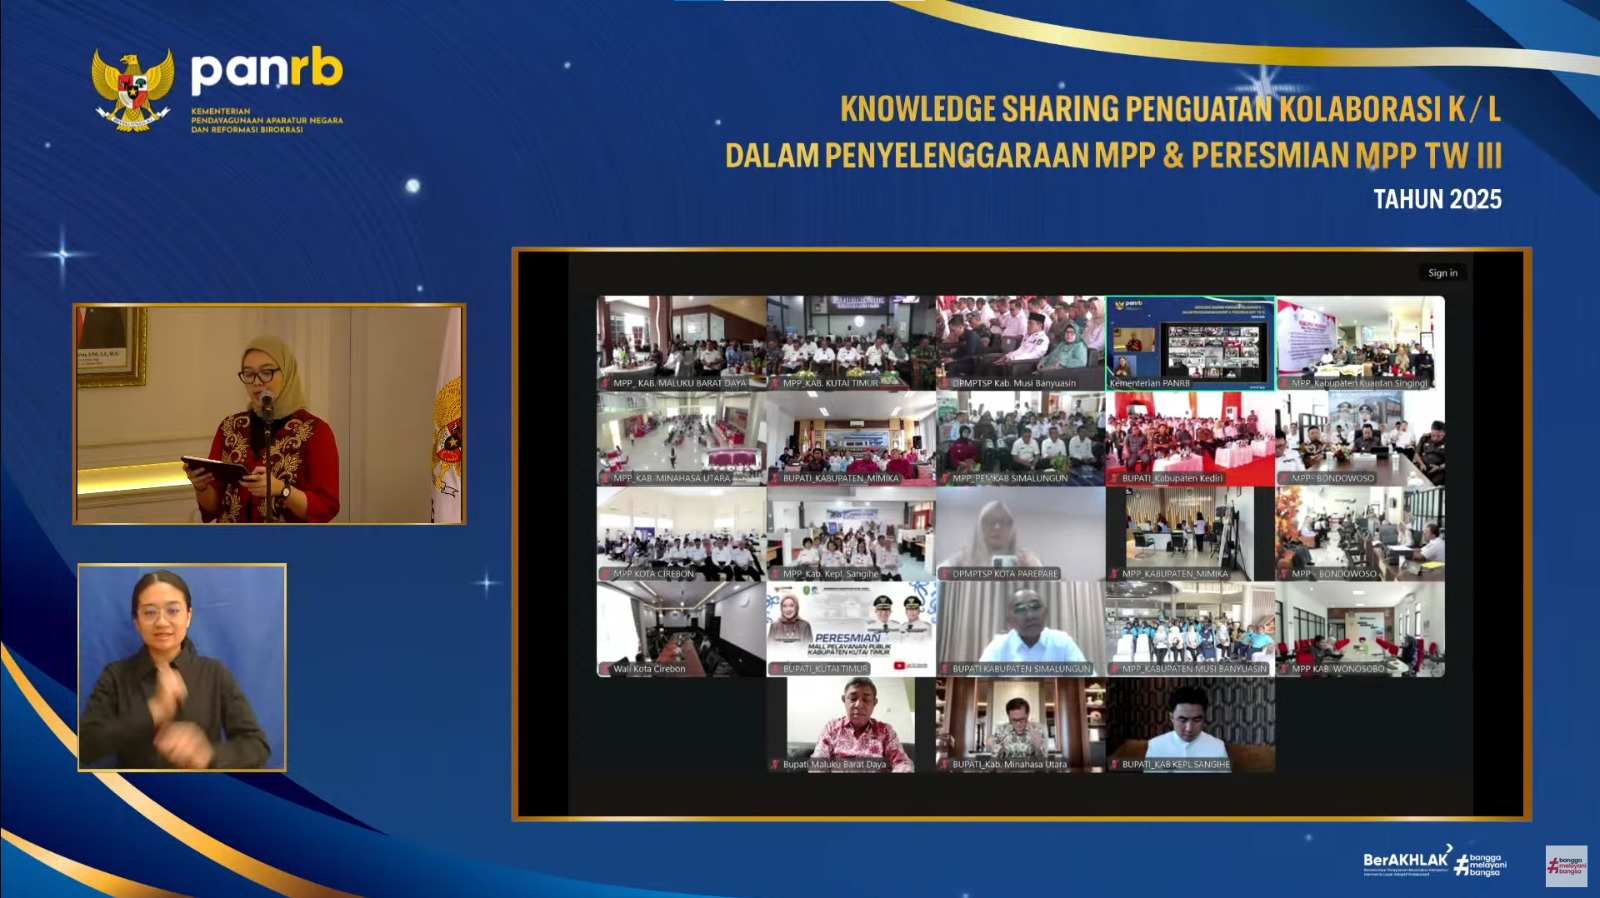Click the BUPATI_KAB.KEPL.SANGIHE participant tile
1600x898 pixels.
click(1190, 723)
